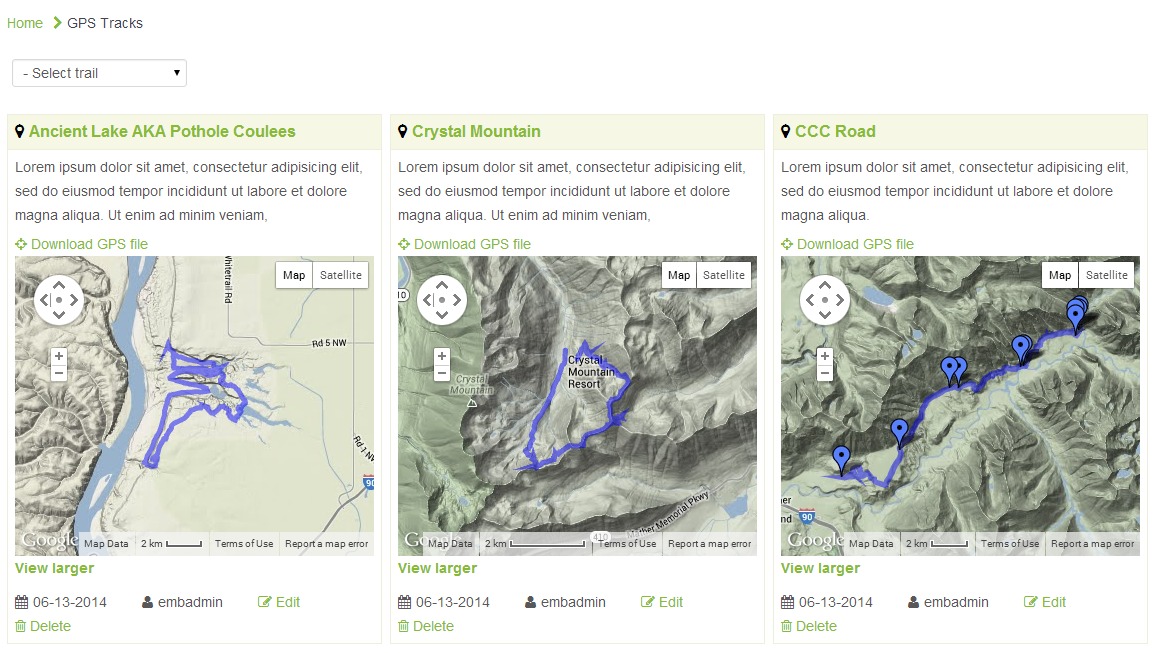Go to Home breadcrumb link

[25, 23]
